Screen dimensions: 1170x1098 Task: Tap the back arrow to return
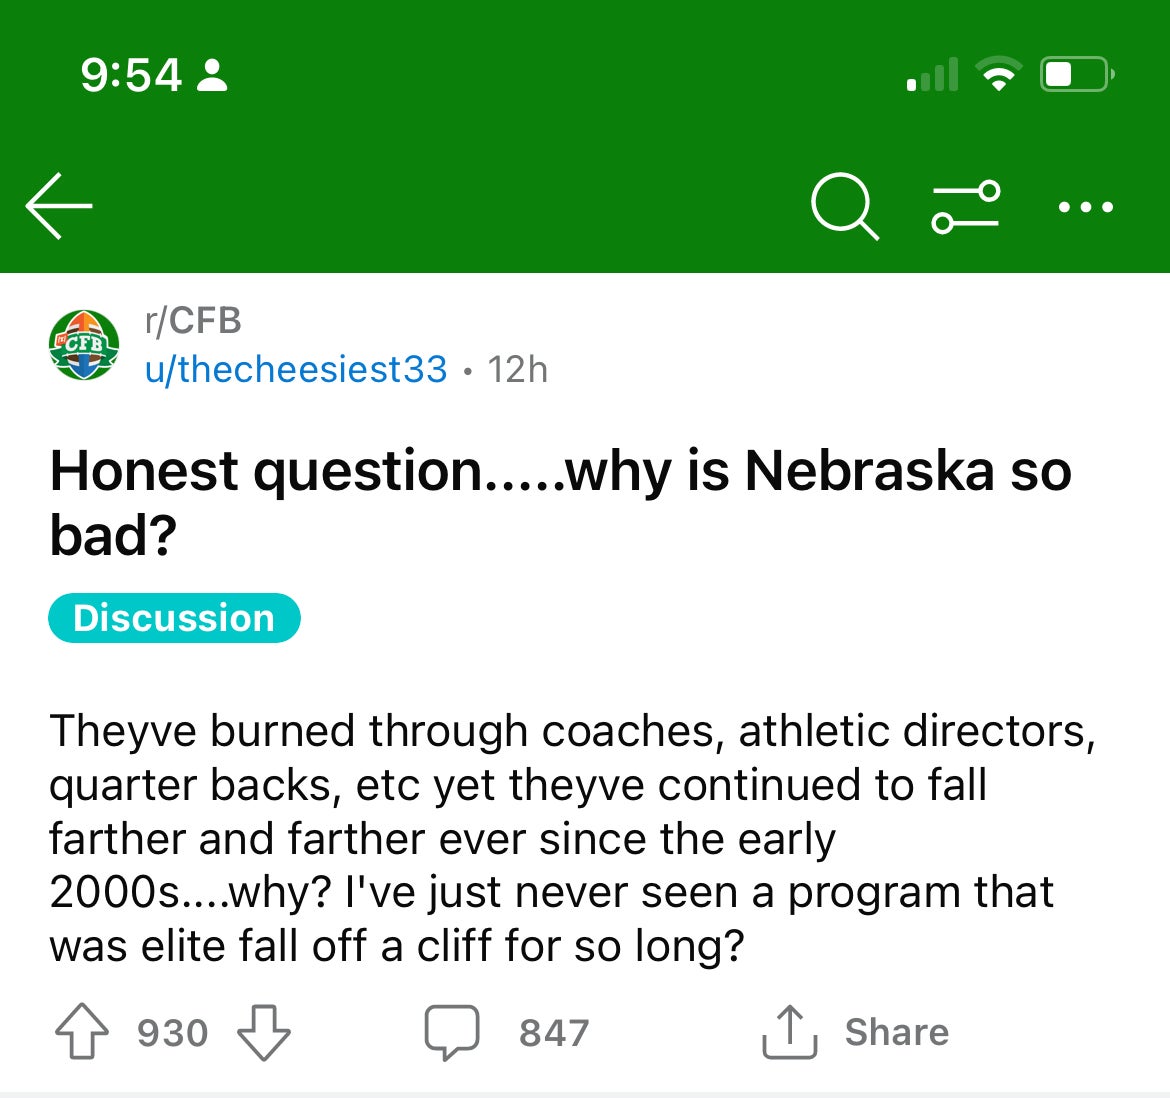(57, 205)
